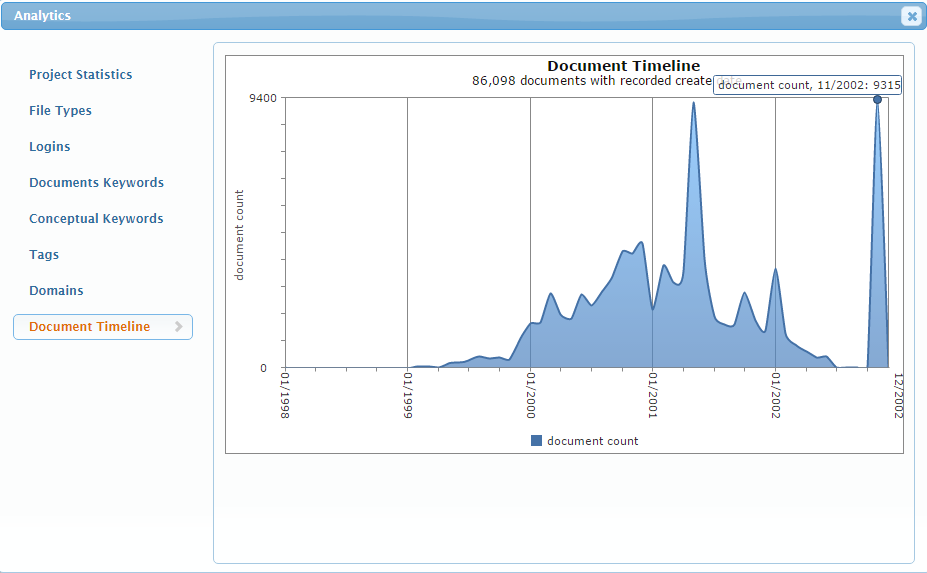Image resolution: width=927 pixels, height=573 pixels.
Task: Toggle the document count legend label
Action: coord(592,441)
